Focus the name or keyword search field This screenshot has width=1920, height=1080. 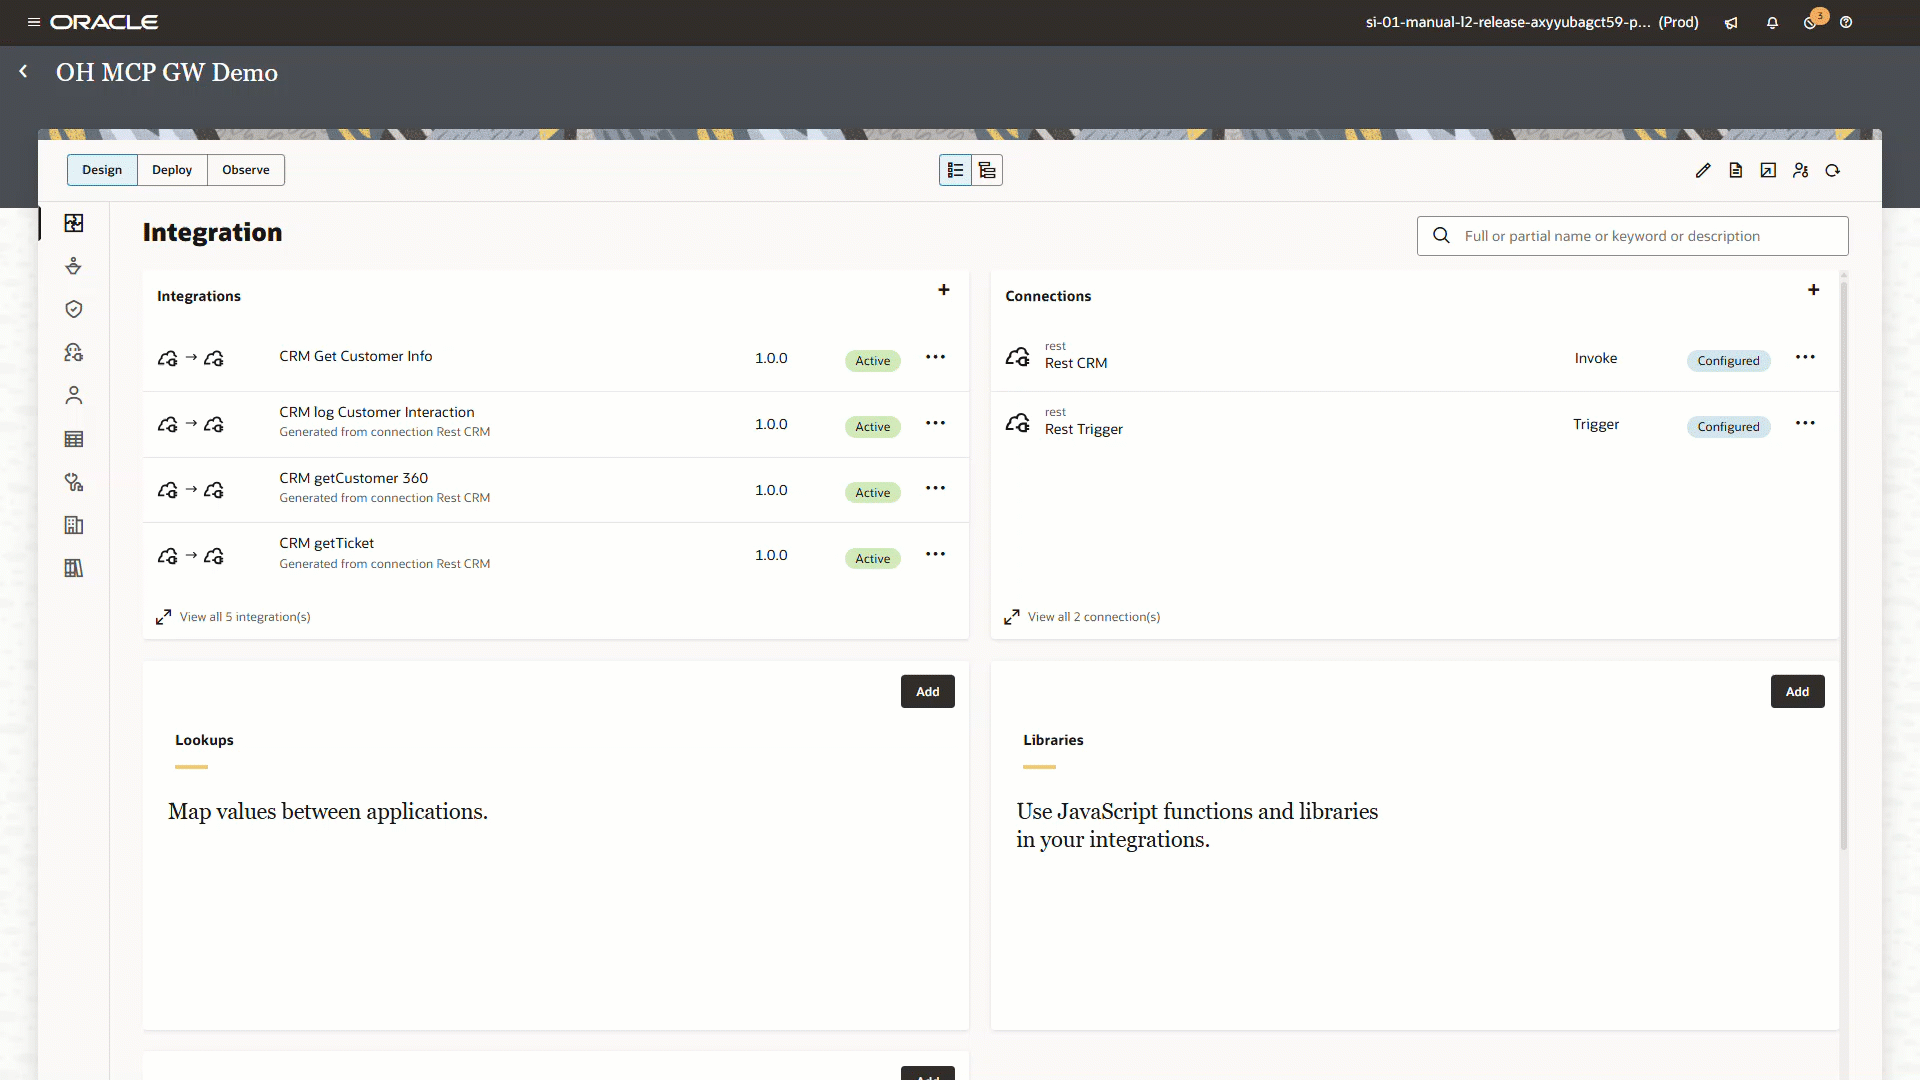click(1633, 236)
